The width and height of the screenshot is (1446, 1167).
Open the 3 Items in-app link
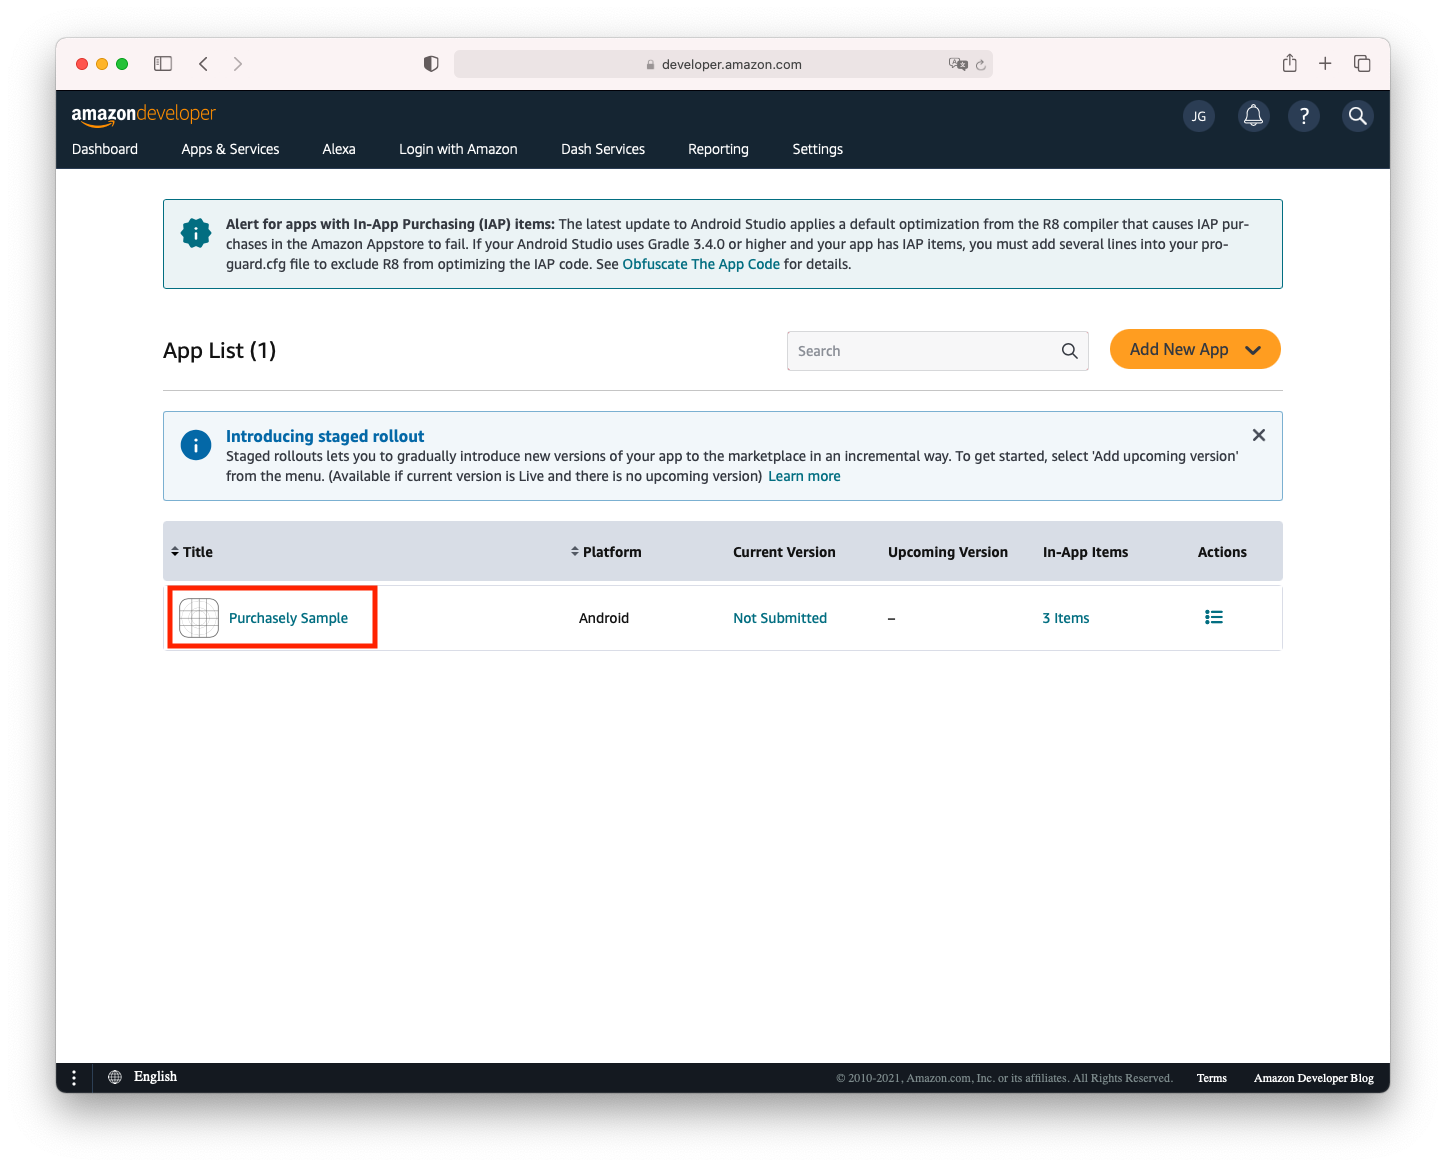pos(1066,618)
